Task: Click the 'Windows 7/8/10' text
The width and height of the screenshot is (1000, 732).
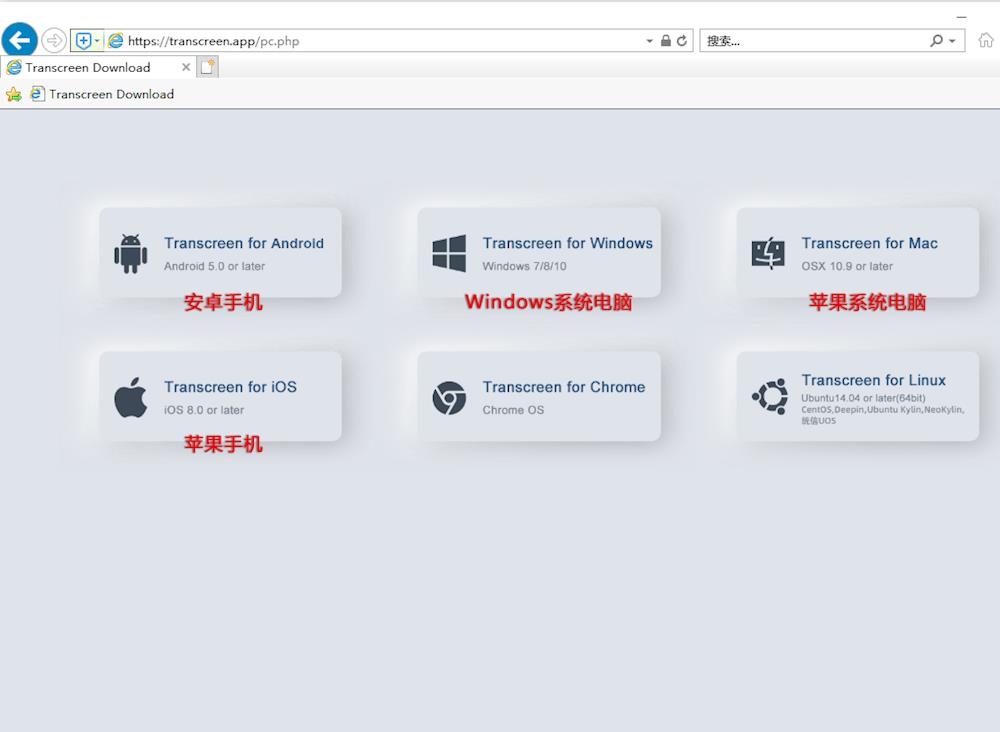Action: pos(524,267)
